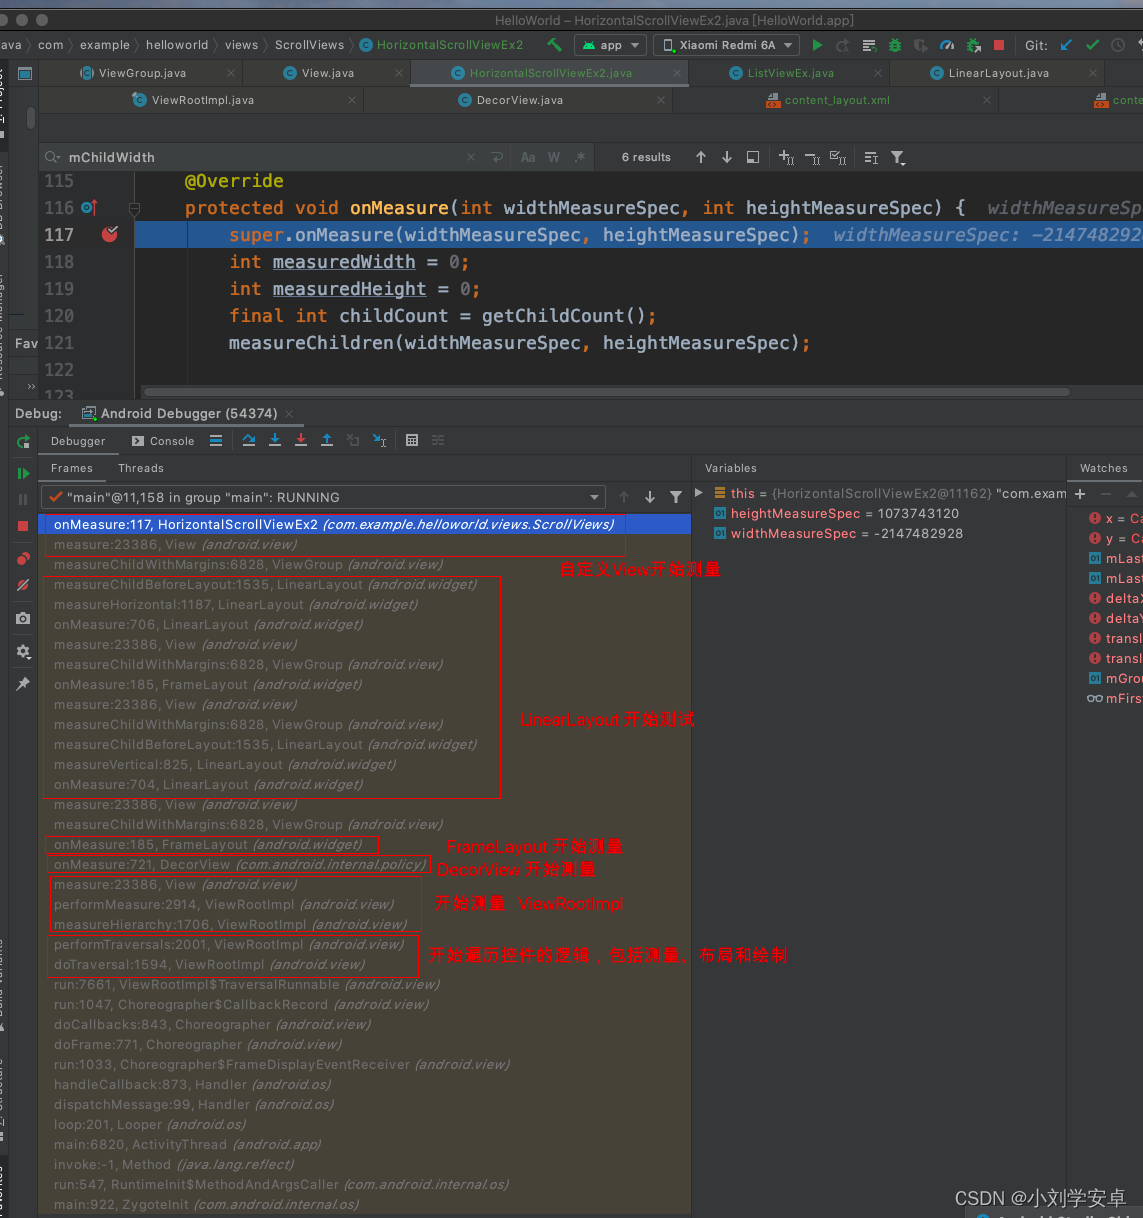1143x1218 pixels.
Task: Open the app run configuration dropdown
Action: pyautogui.click(x=610, y=44)
